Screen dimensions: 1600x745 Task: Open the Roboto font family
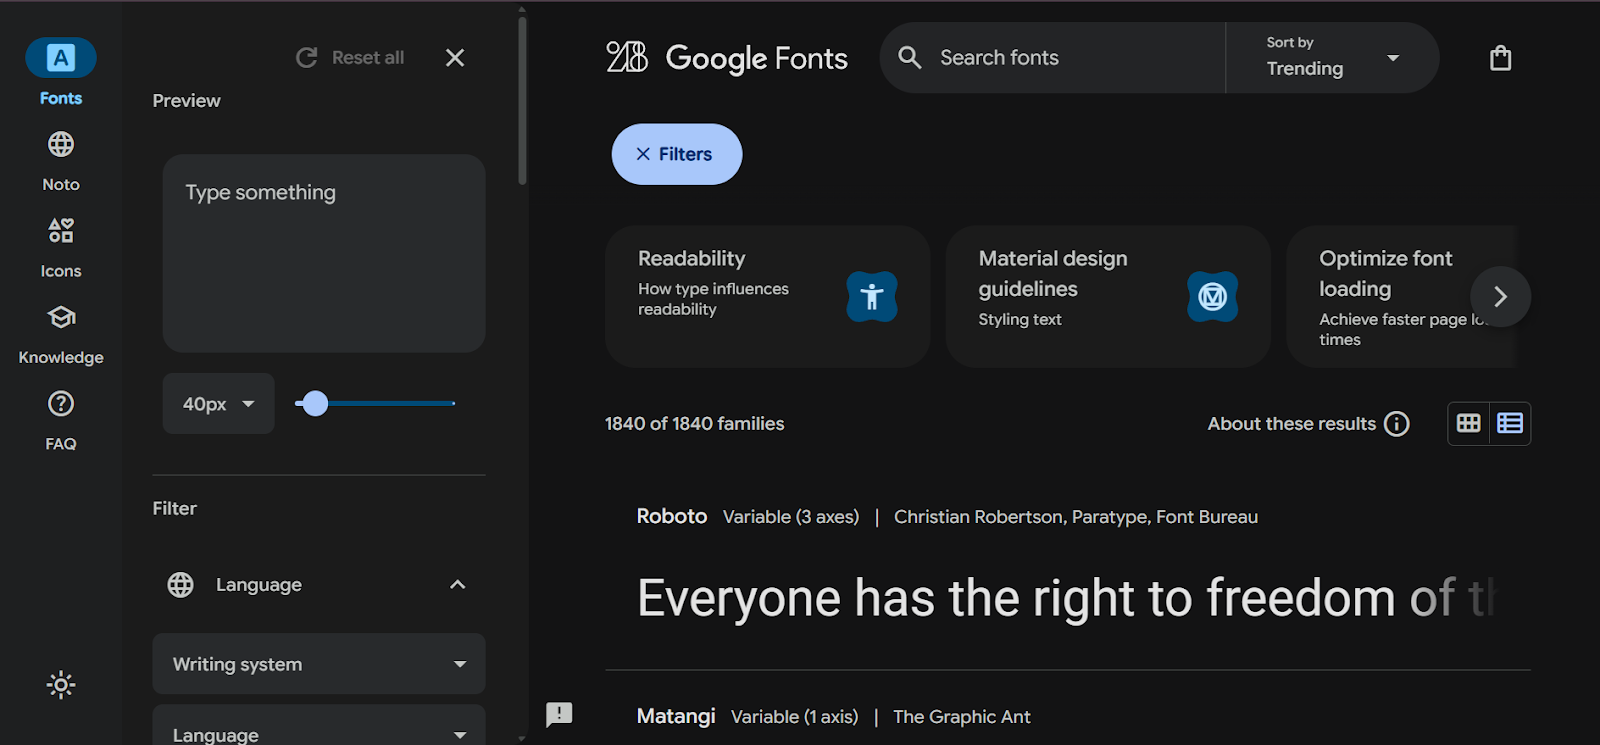point(672,516)
